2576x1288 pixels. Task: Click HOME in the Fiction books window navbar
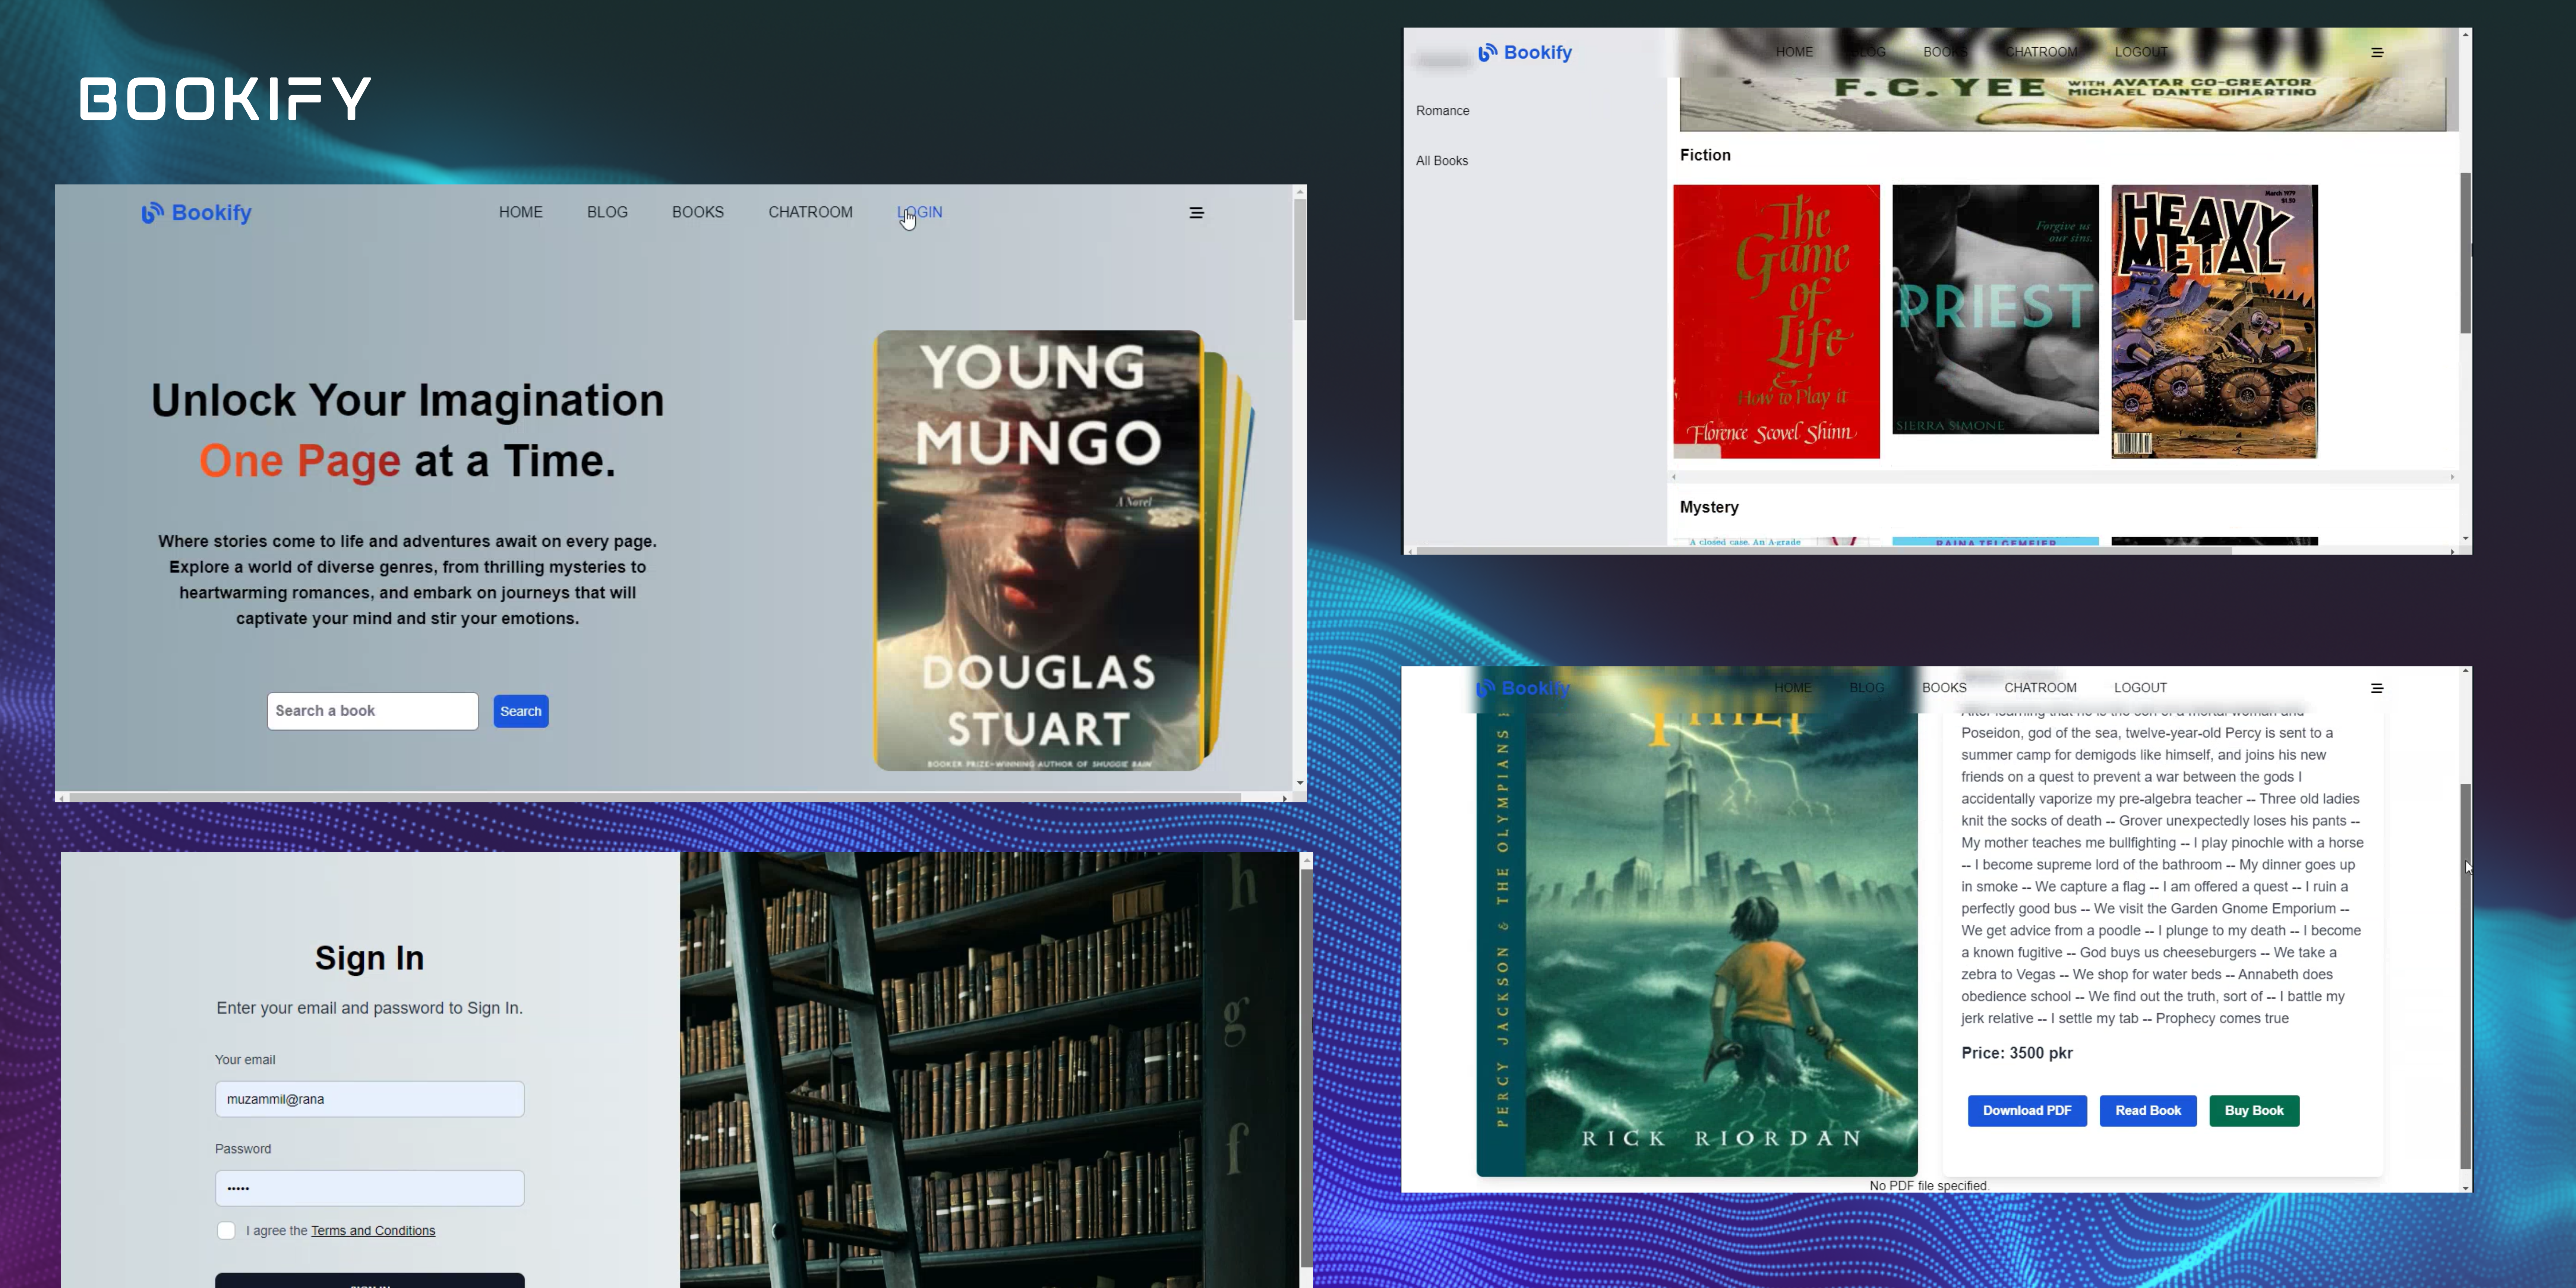pyautogui.click(x=1794, y=52)
